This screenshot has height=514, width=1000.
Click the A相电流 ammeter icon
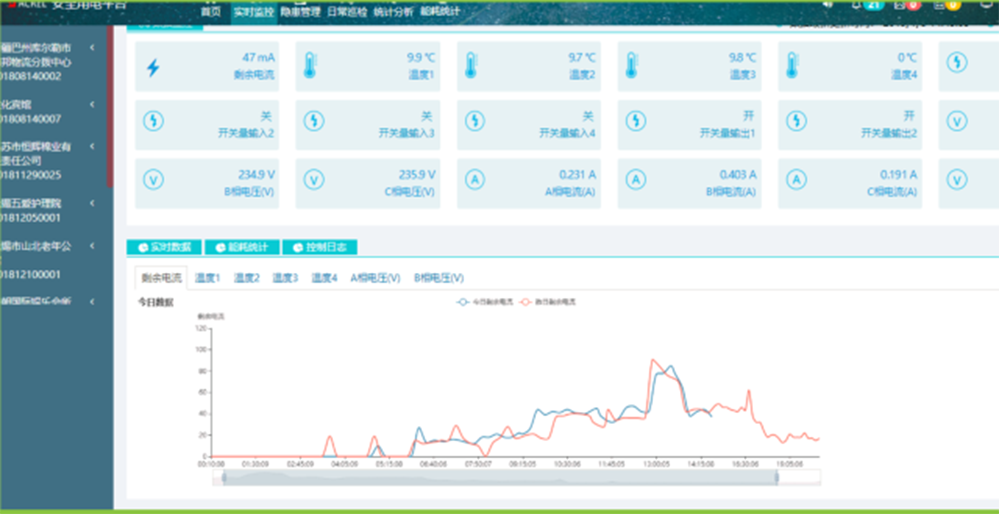tap(472, 180)
